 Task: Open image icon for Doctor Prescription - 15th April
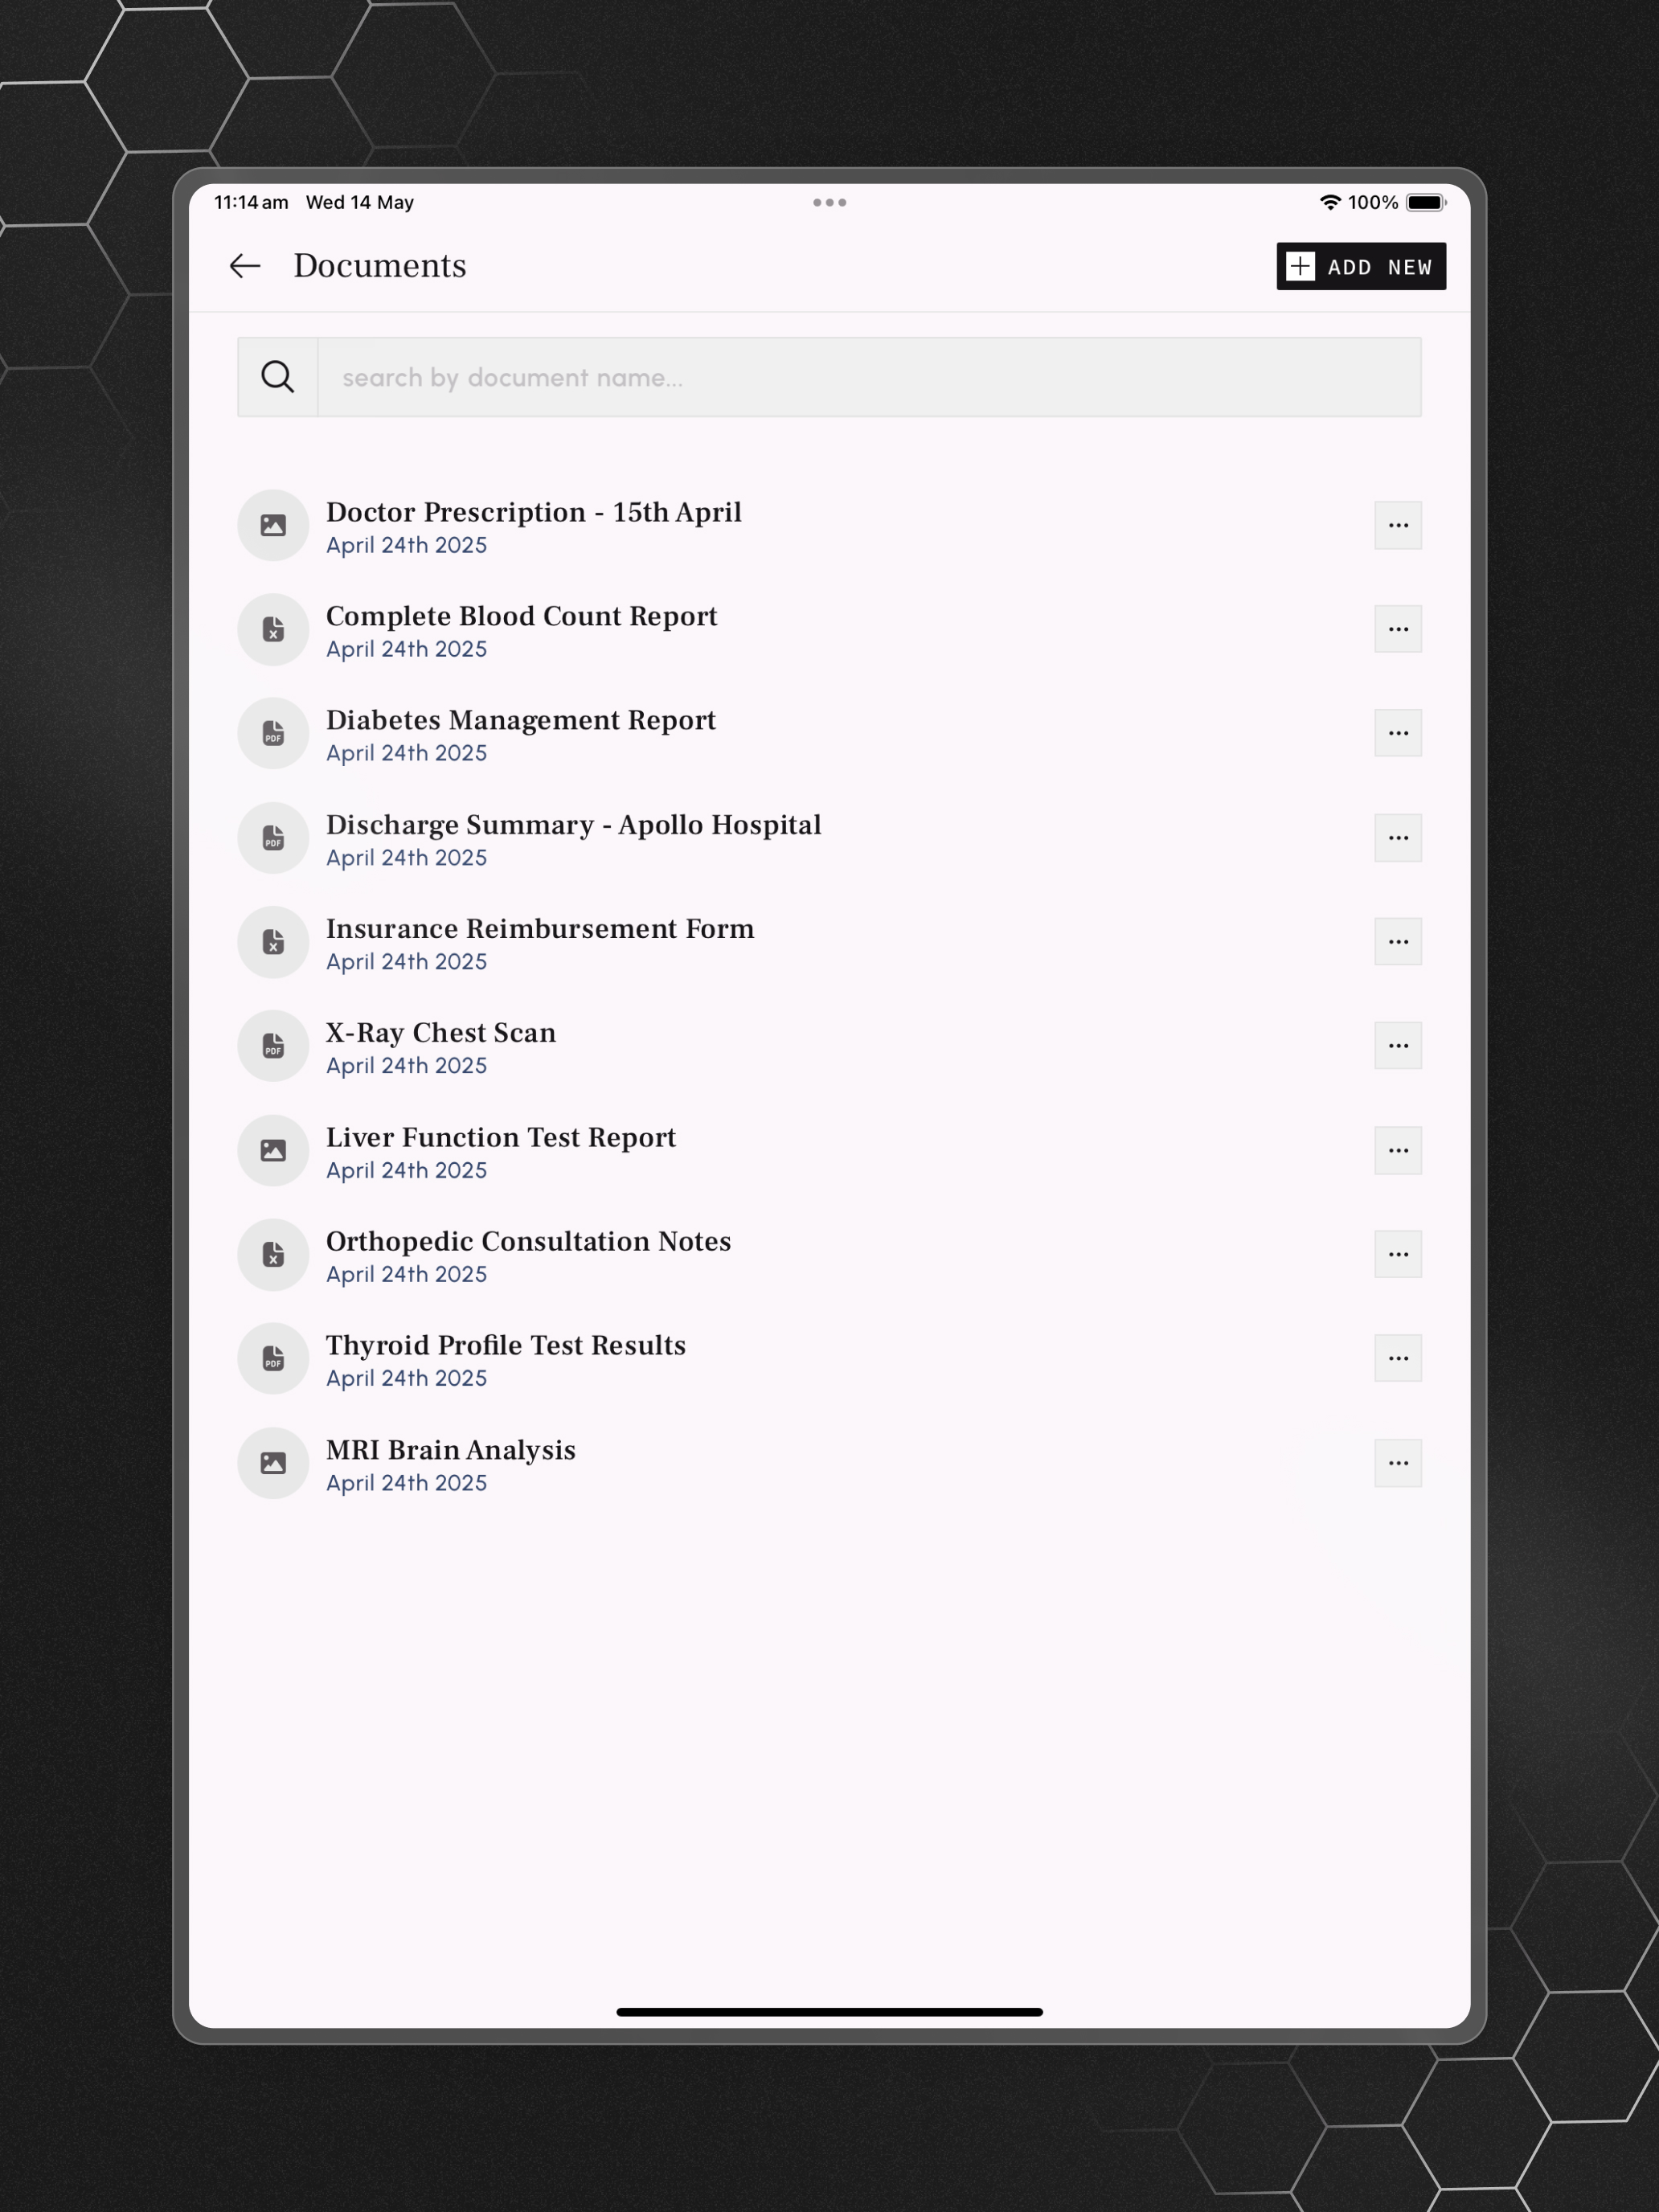[273, 525]
